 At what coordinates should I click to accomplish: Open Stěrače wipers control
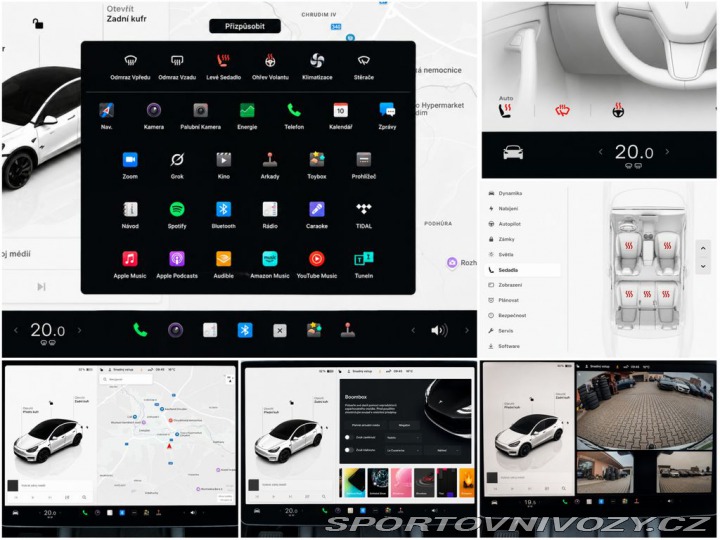364,61
